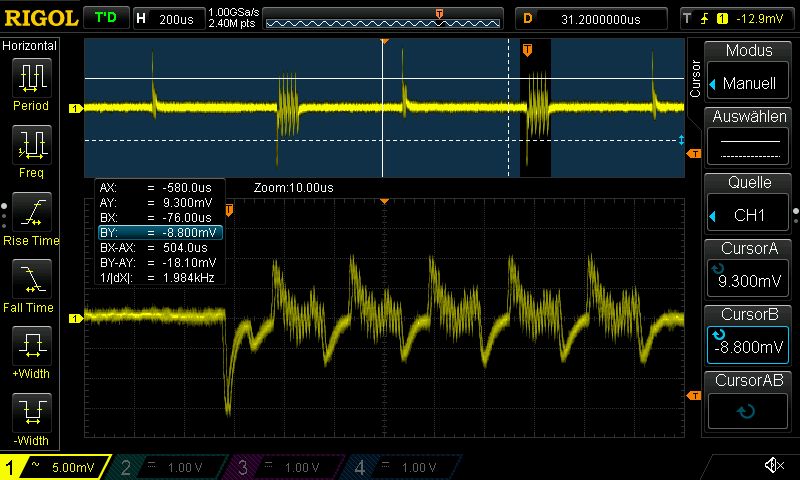The width and height of the screenshot is (800, 480).
Task: Open the Modus Manuell selector
Action: 748,72
